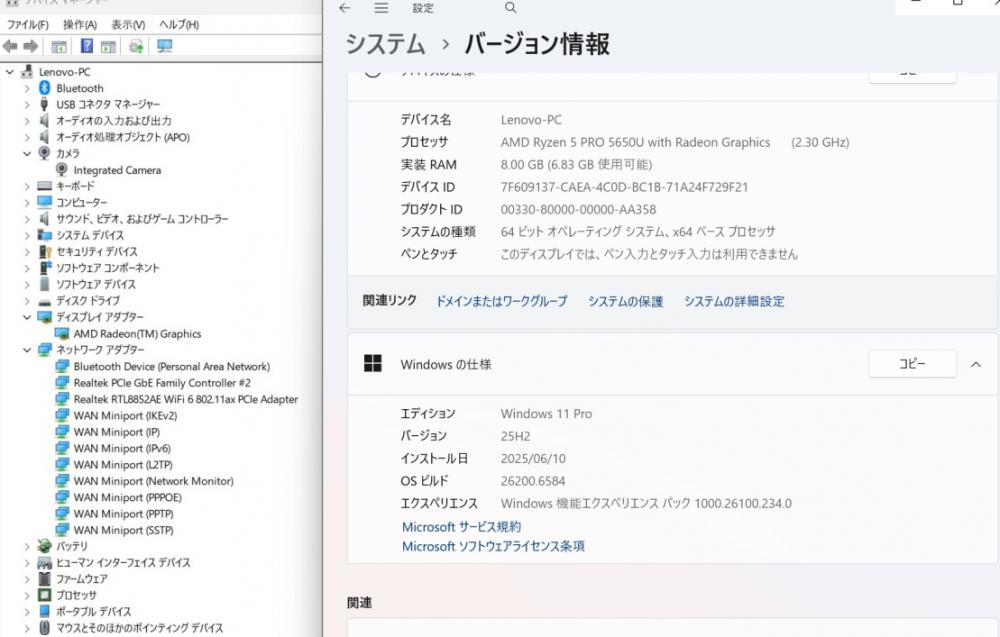Open システムの保護 link

point(626,301)
